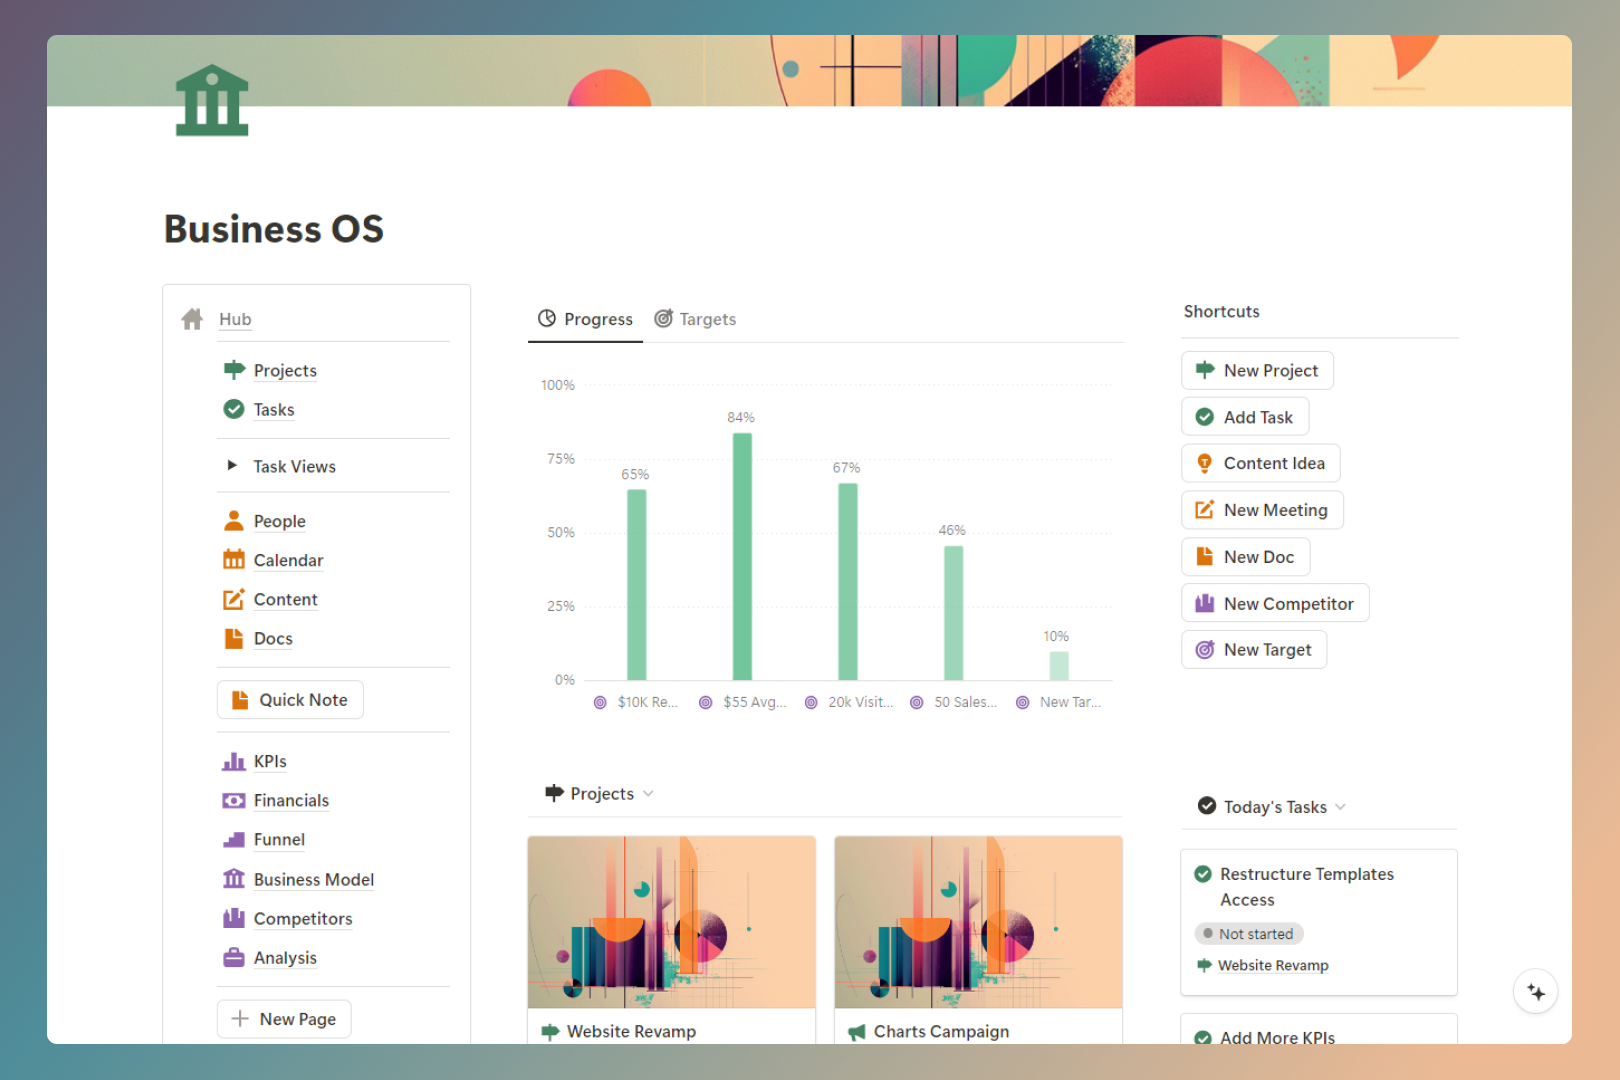
Task: Click the Financials money icon
Action: pyautogui.click(x=233, y=800)
